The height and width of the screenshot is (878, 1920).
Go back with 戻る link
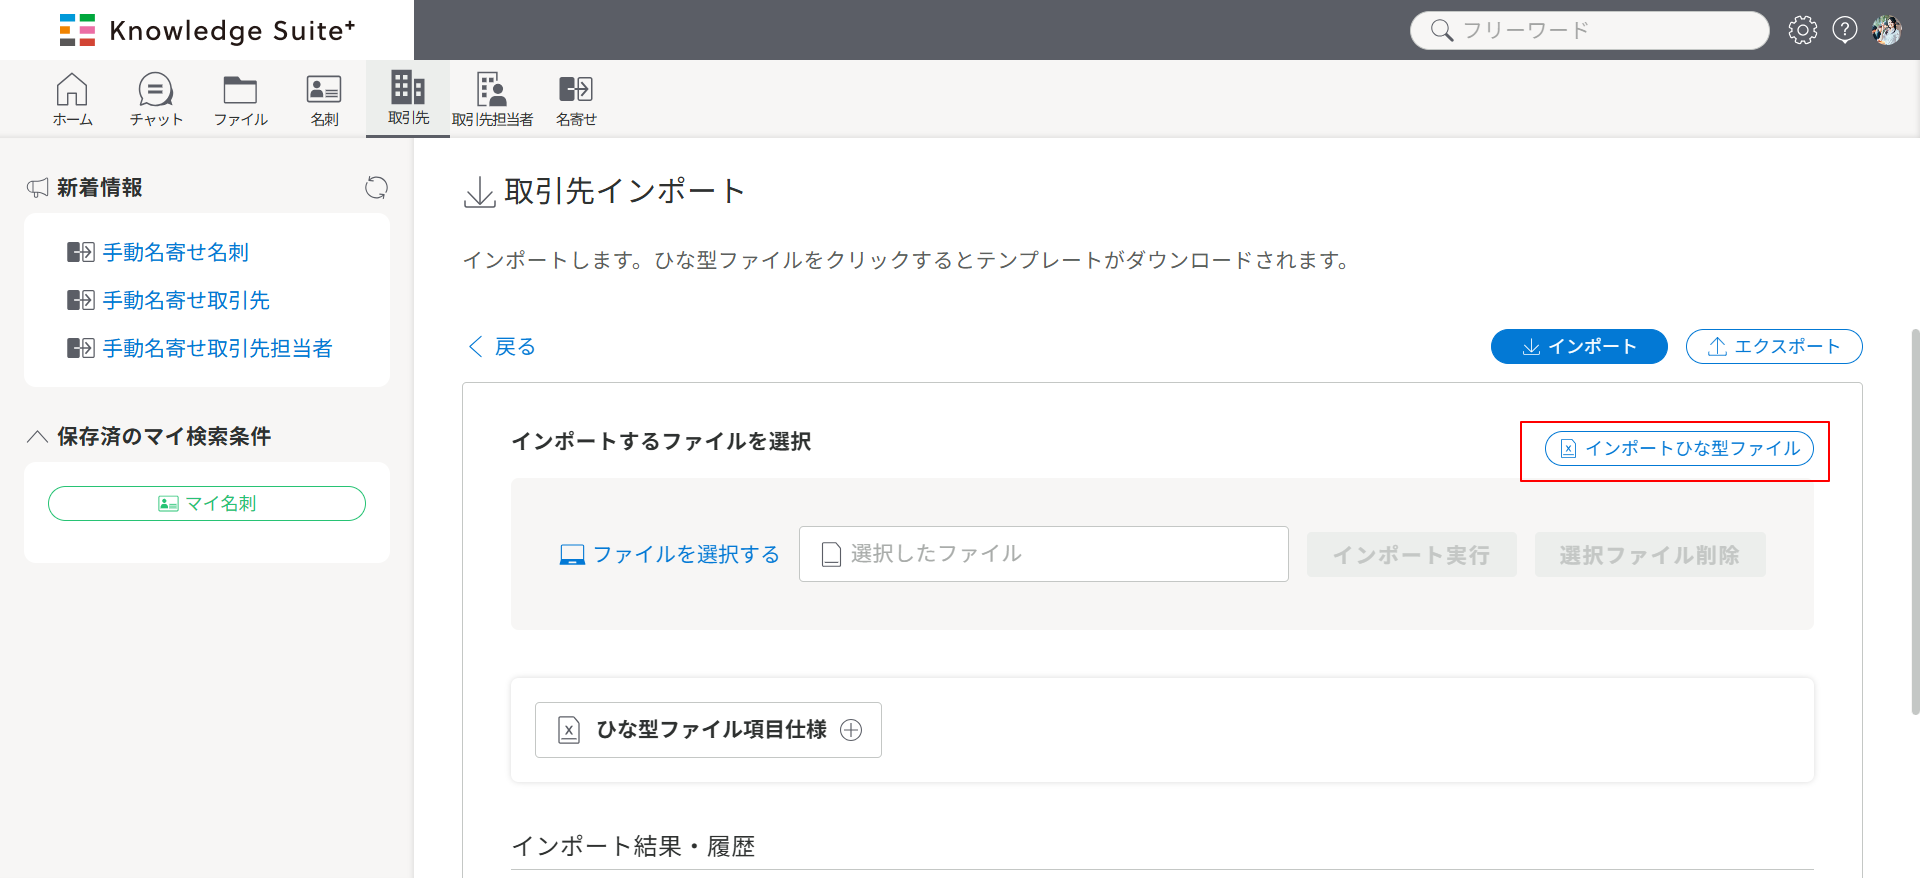pyautogui.click(x=502, y=346)
